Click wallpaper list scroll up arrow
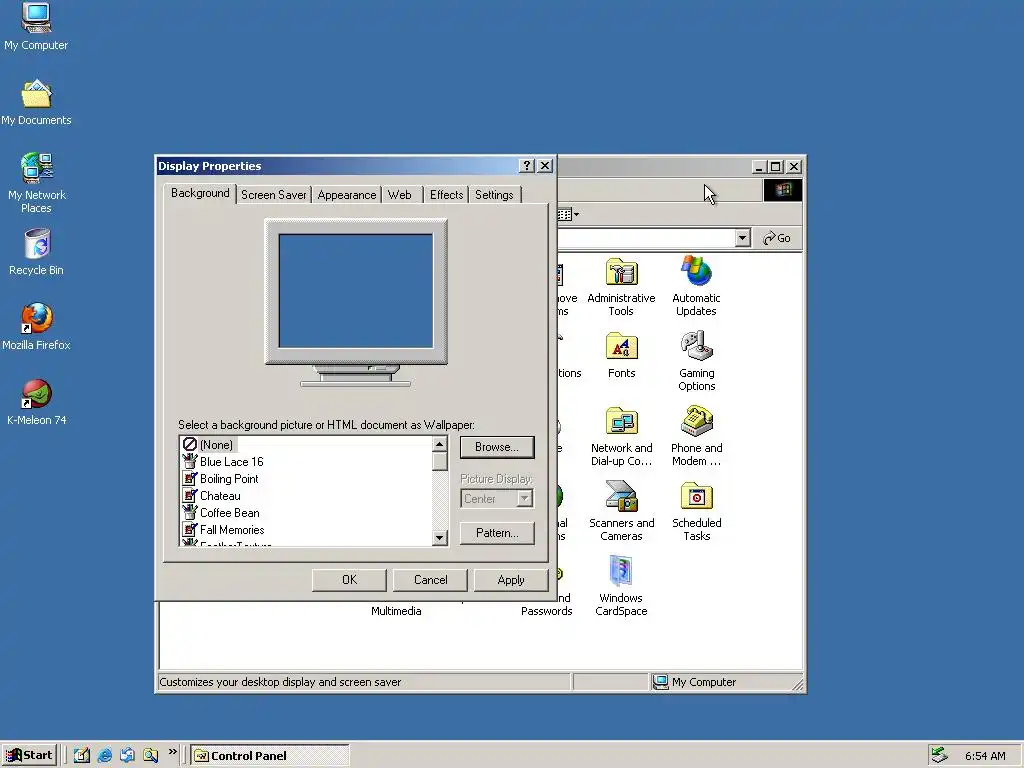 (x=440, y=444)
